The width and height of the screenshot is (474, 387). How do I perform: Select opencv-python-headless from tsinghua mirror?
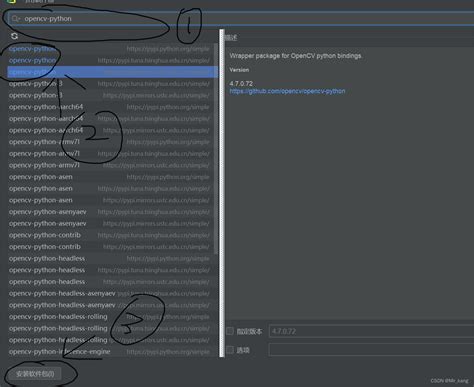point(112,270)
